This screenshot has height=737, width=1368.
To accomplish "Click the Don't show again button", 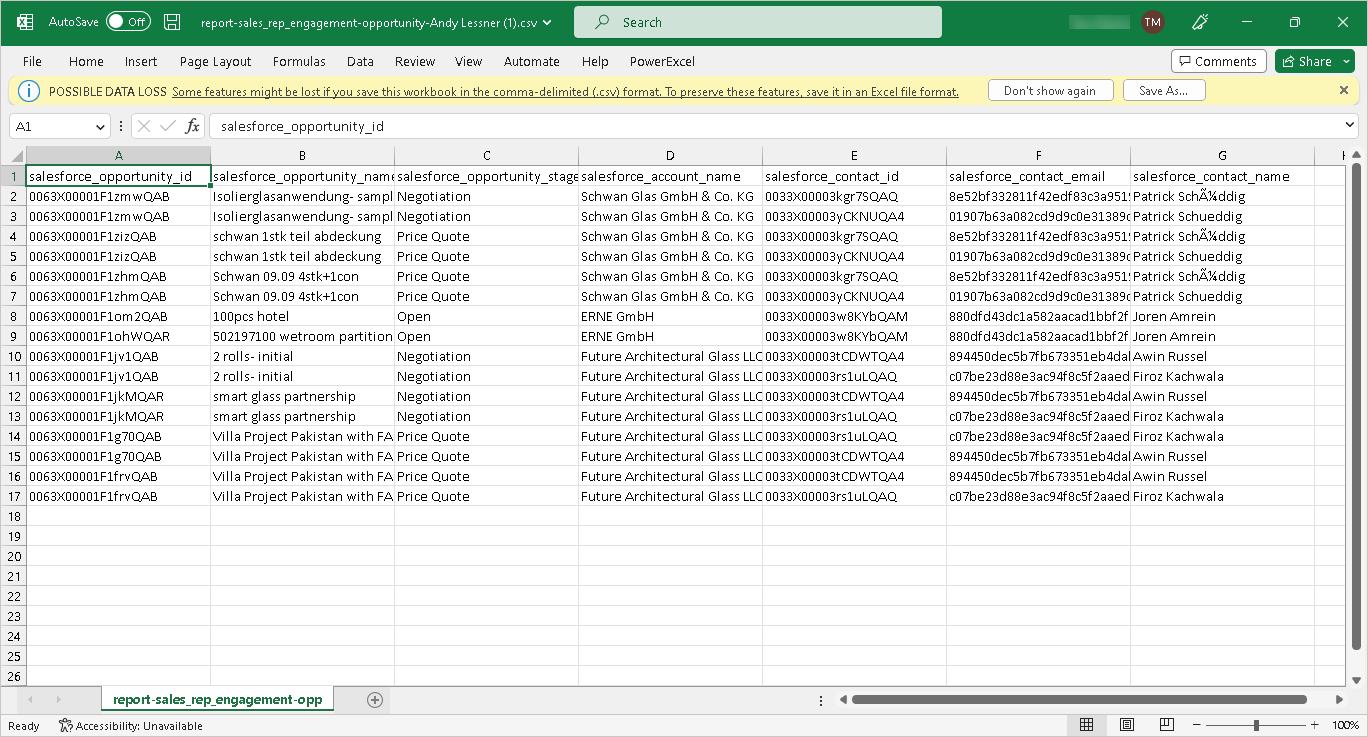I will point(1049,91).
